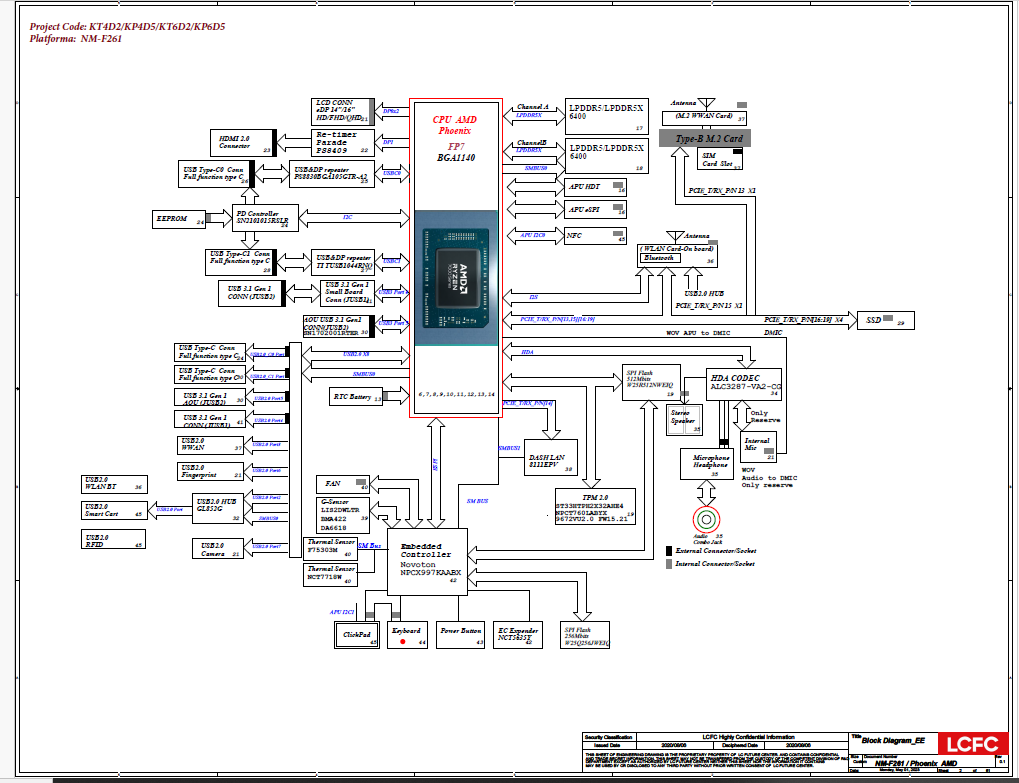Click the SSD block
The image size is (1019, 783).
click(x=886, y=320)
